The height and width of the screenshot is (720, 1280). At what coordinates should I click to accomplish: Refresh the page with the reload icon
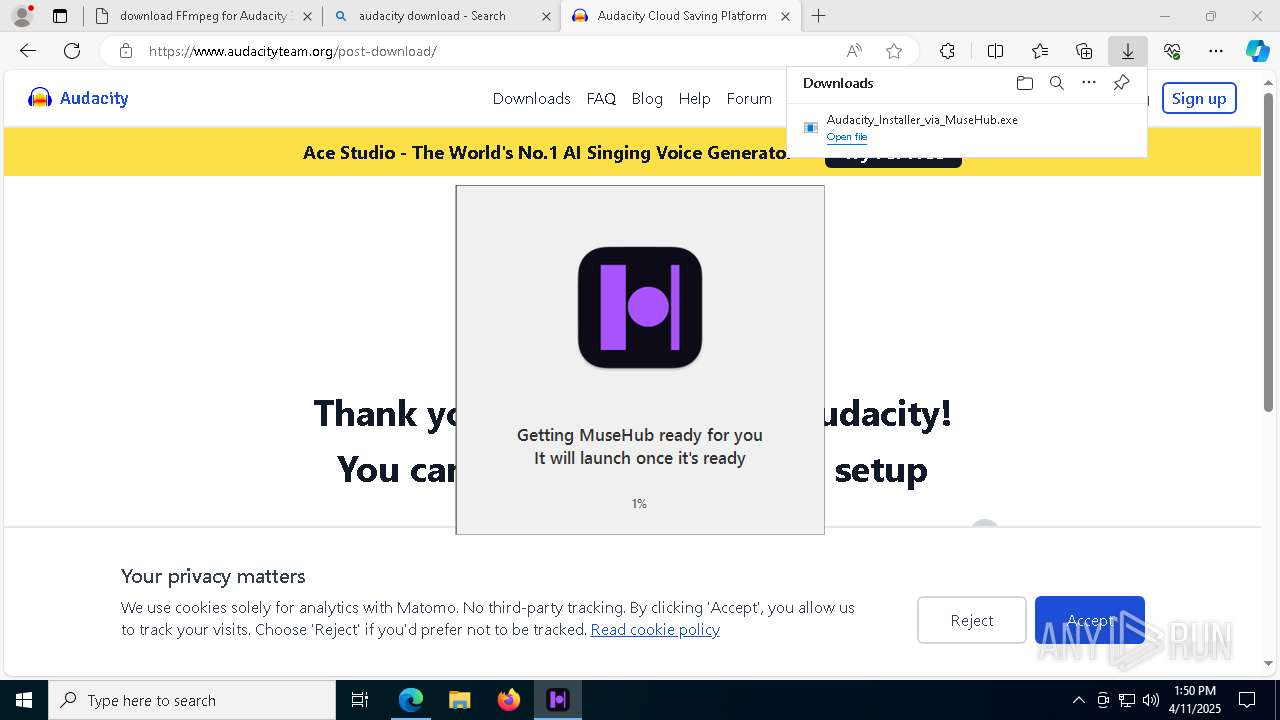pos(72,51)
